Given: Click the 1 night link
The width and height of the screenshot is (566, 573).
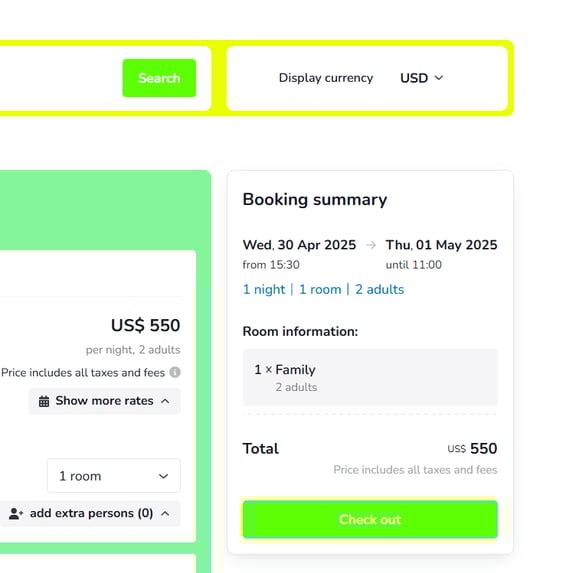Looking at the screenshot, I should click(264, 289).
